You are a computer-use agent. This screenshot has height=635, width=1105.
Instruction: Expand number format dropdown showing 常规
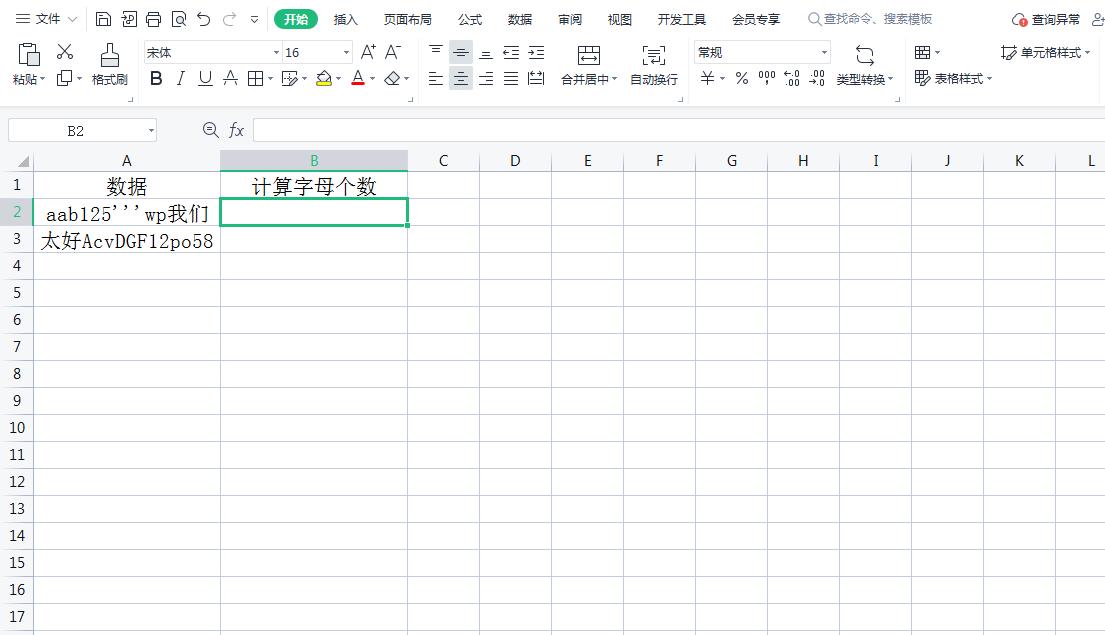tap(824, 52)
